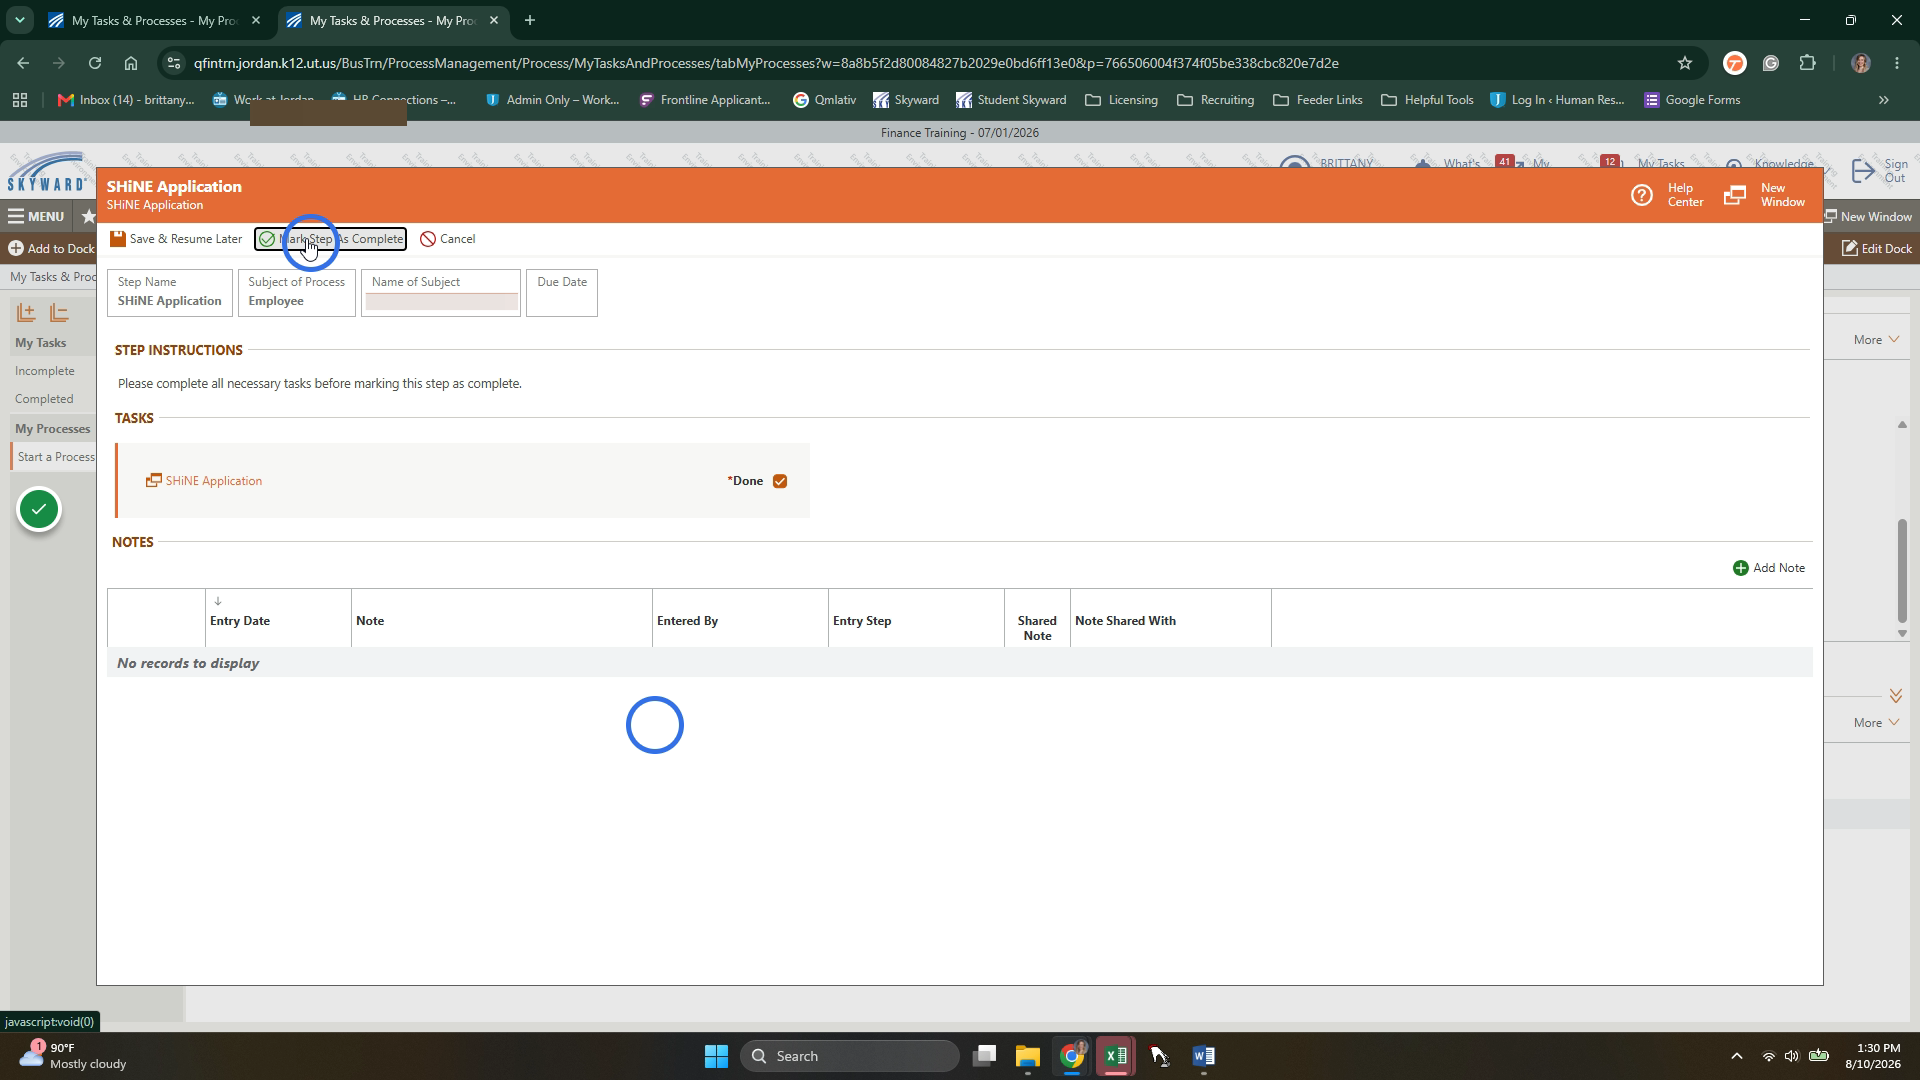This screenshot has height=1080, width=1920.
Task: Click Save & Resume Later button
Action: click(176, 239)
